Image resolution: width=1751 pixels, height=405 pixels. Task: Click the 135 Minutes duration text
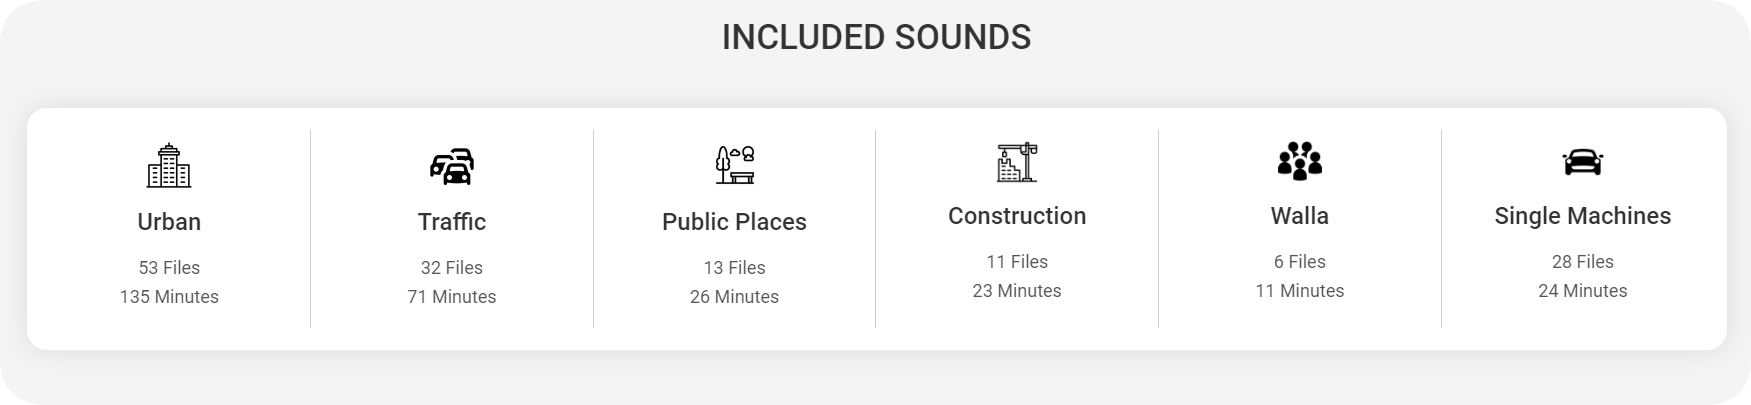(169, 297)
